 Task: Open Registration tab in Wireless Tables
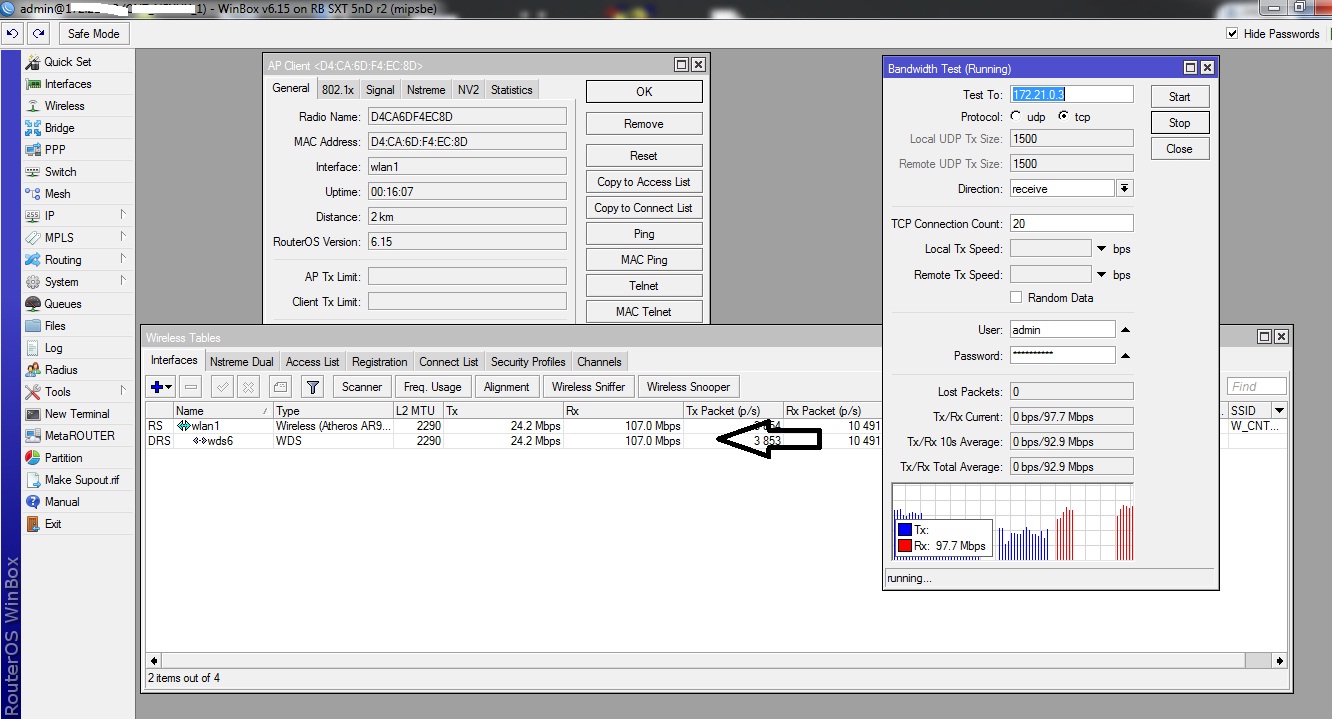click(380, 362)
